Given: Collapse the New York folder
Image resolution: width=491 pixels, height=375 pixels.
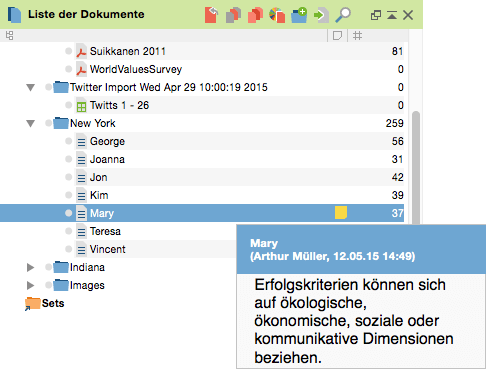Looking at the screenshot, I should [x=31, y=124].
